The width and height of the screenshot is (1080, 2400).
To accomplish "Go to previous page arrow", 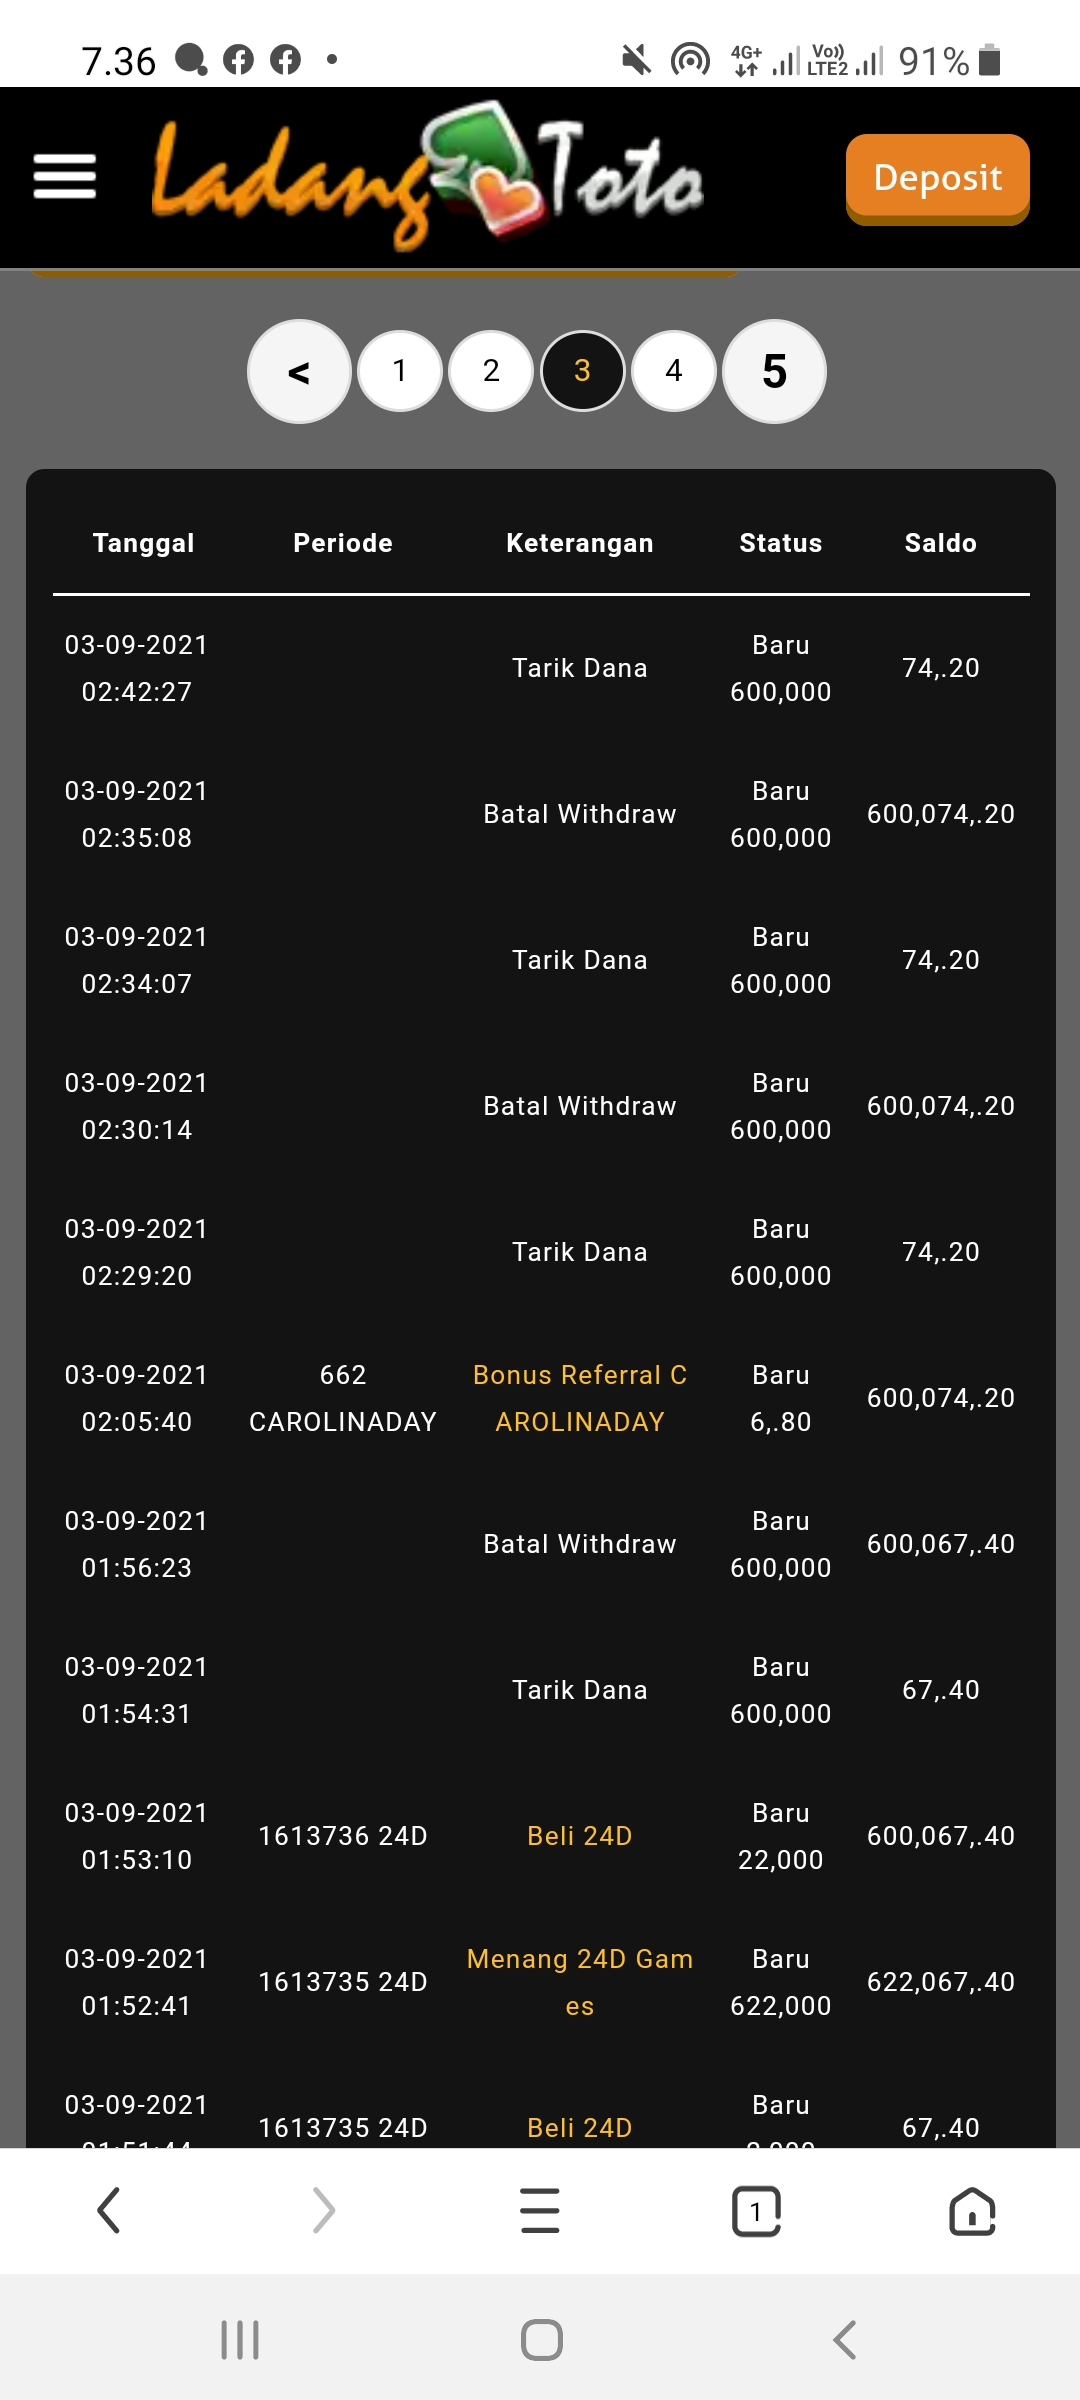I will 299,372.
